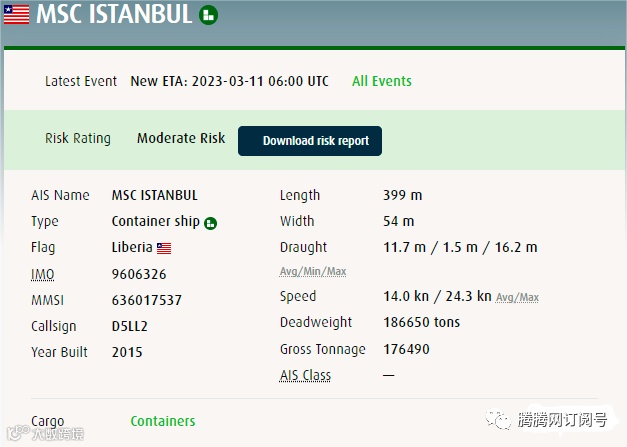Select the MSC ISTANBUL page title
Screen dimensions: 627x447
pos(114,14)
